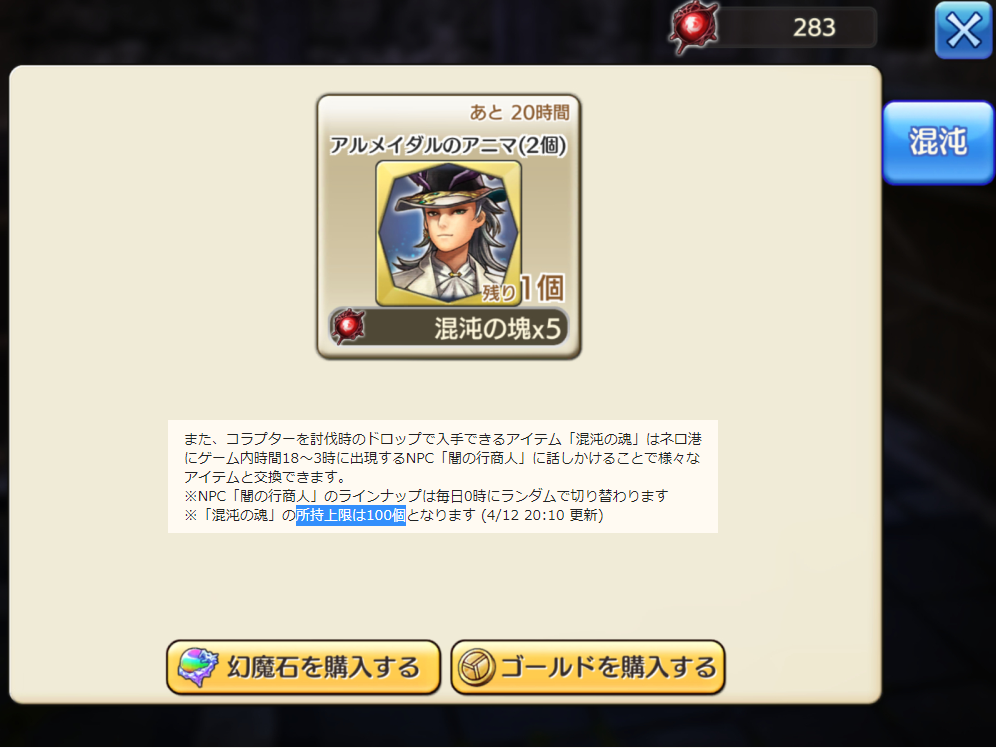Click the red chaos orb currency icon

pos(694,27)
